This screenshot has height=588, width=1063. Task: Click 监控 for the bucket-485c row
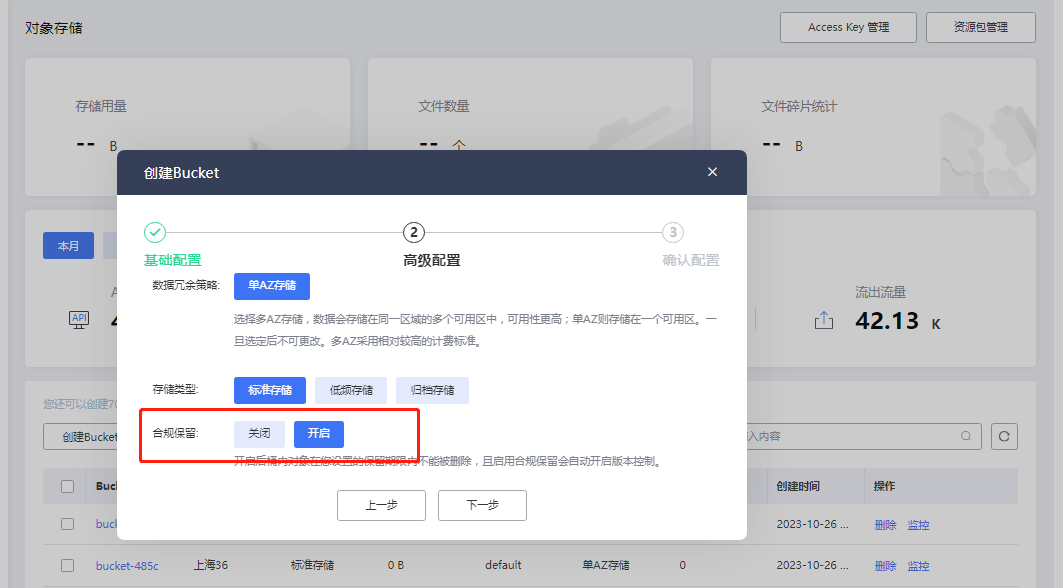[x=918, y=565]
